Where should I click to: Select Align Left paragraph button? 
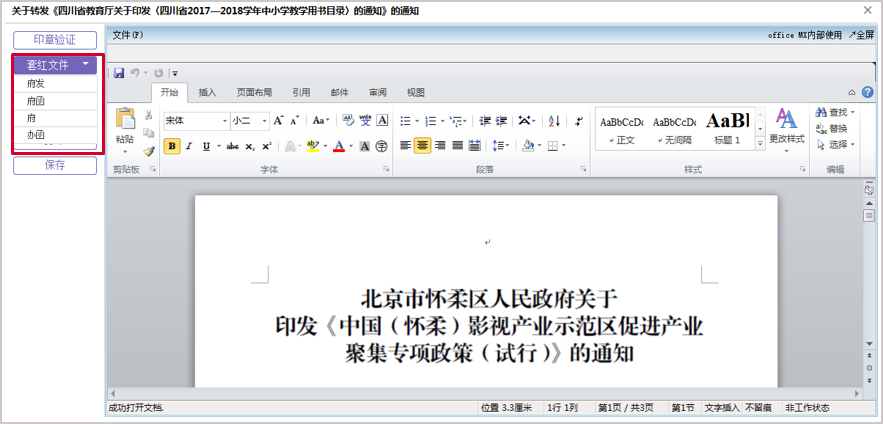[x=405, y=146]
